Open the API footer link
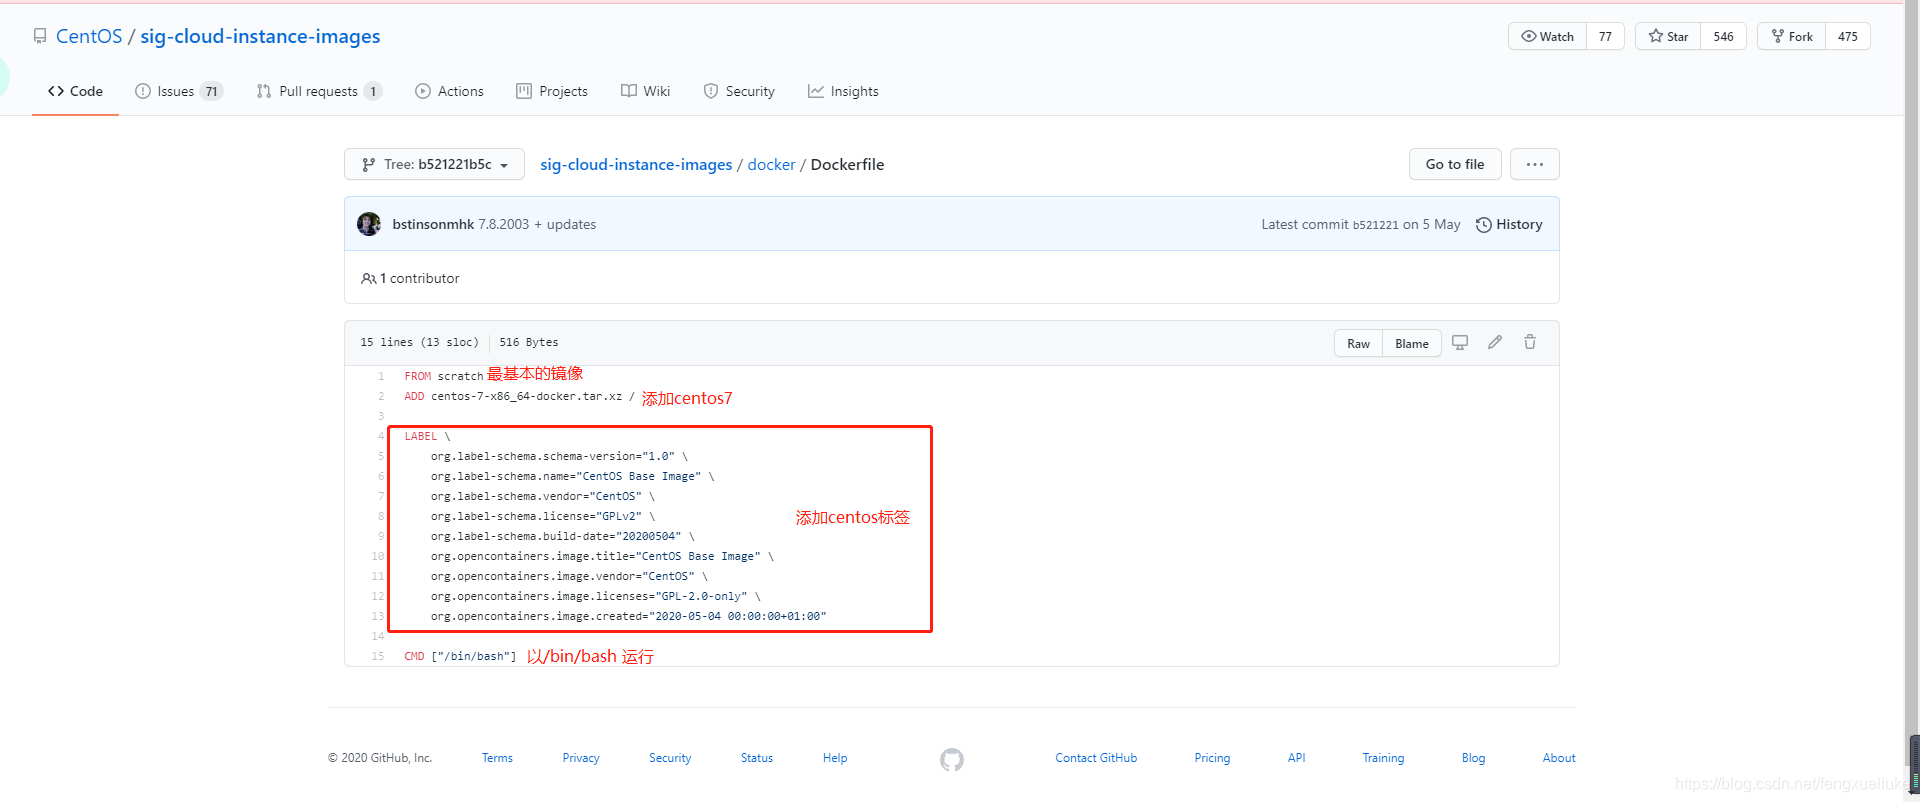1920x802 pixels. coord(1296,758)
